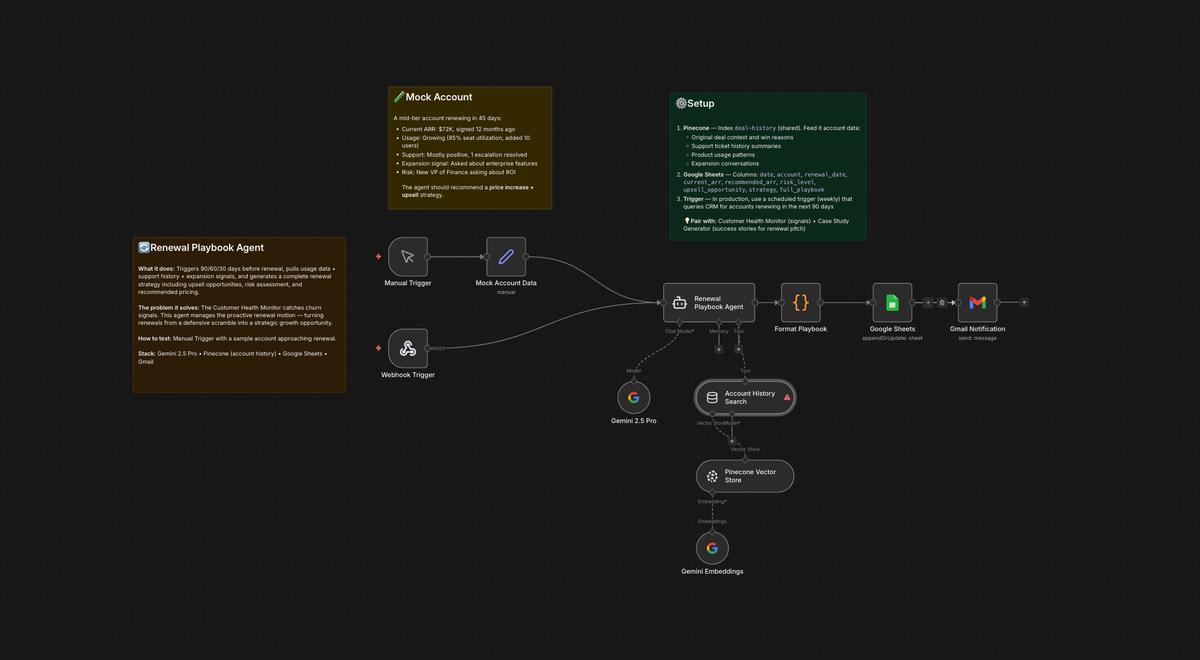Open the Format Playbook code node
The height and width of the screenshot is (660, 1200).
tap(800, 302)
